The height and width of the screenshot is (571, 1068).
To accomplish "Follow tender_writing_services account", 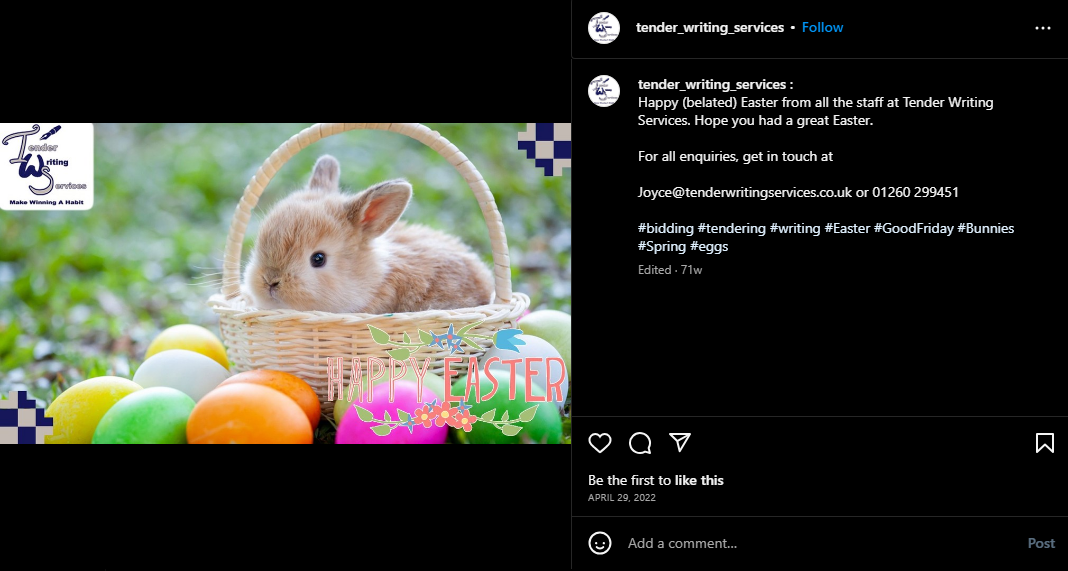I will pos(822,27).
